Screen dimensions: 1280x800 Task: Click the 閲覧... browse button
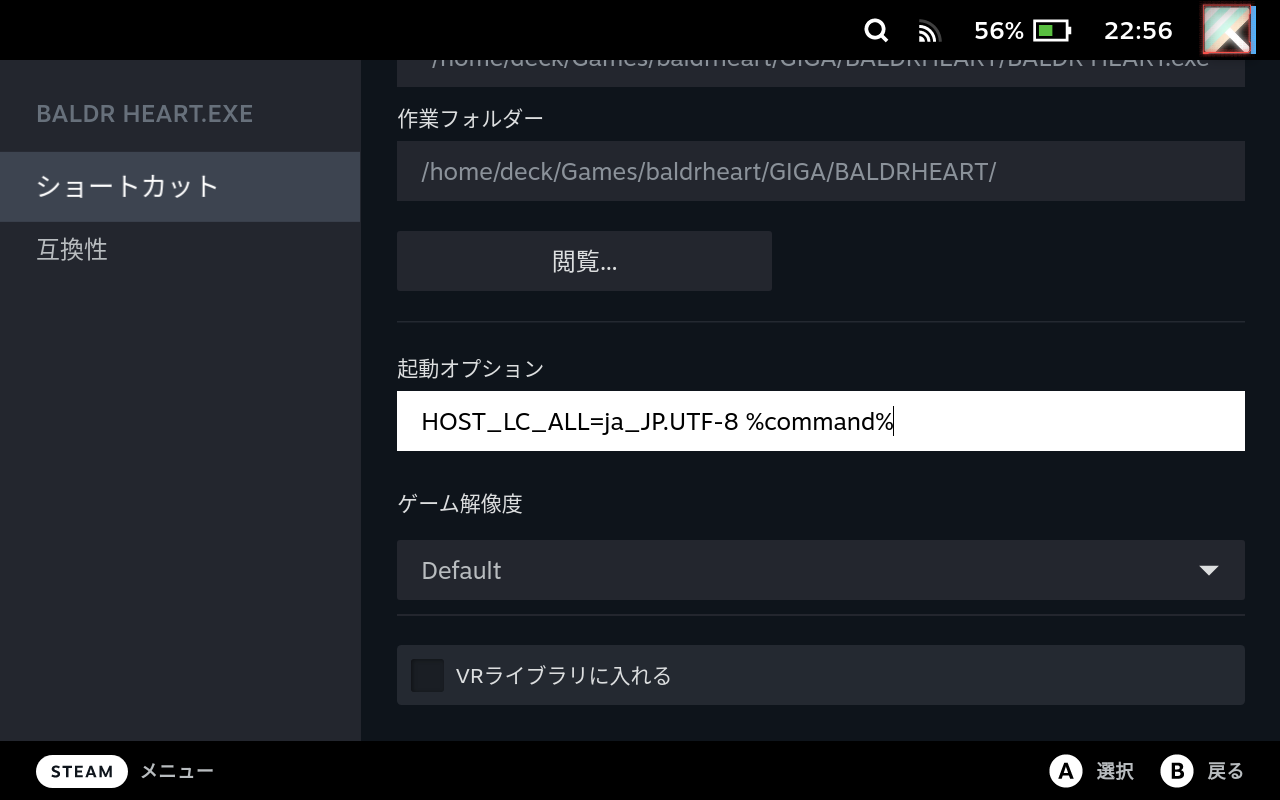coord(584,261)
